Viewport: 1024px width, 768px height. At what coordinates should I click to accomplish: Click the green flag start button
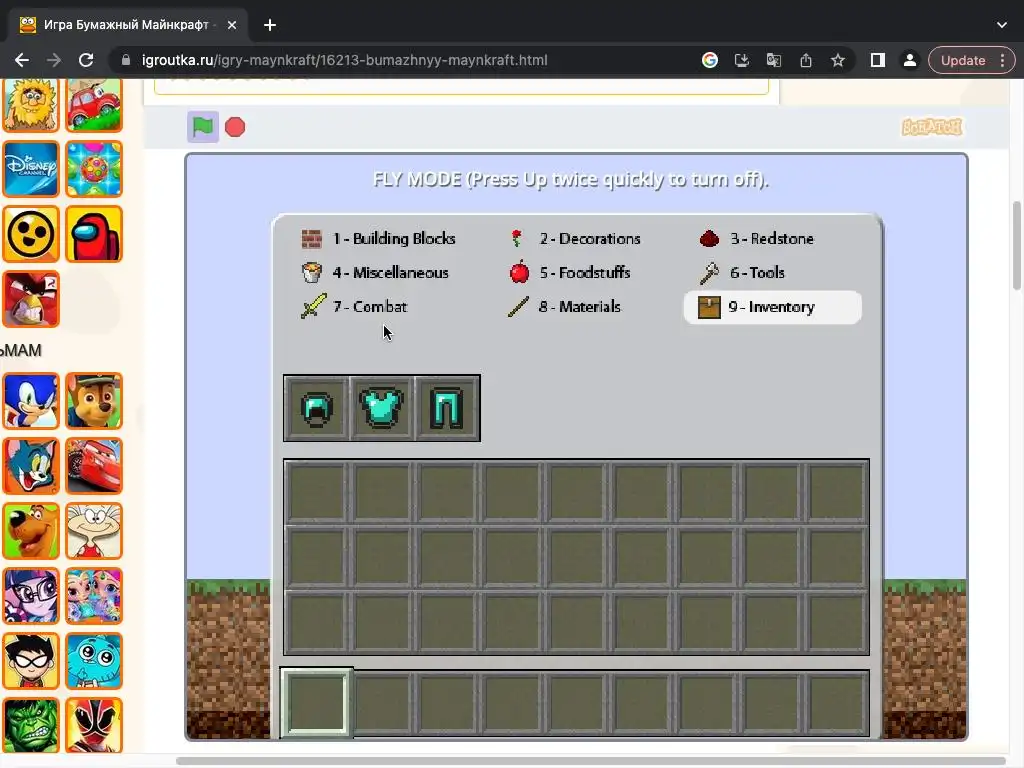(x=202, y=127)
